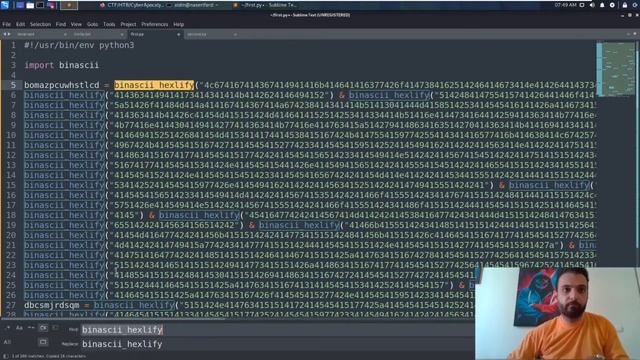The height and width of the screenshot is (360, 640).
Task: Switch to the second editor tab
Action: 98,34
